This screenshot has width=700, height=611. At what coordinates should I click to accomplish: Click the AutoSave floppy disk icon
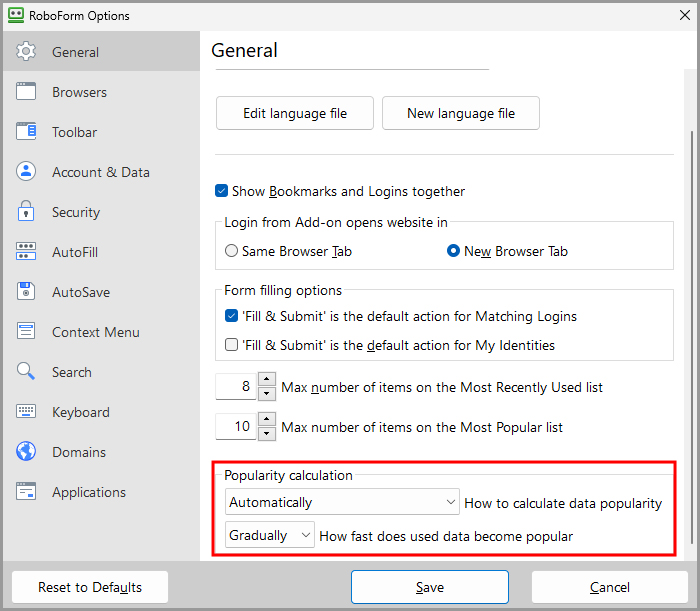tap(26, 291)
